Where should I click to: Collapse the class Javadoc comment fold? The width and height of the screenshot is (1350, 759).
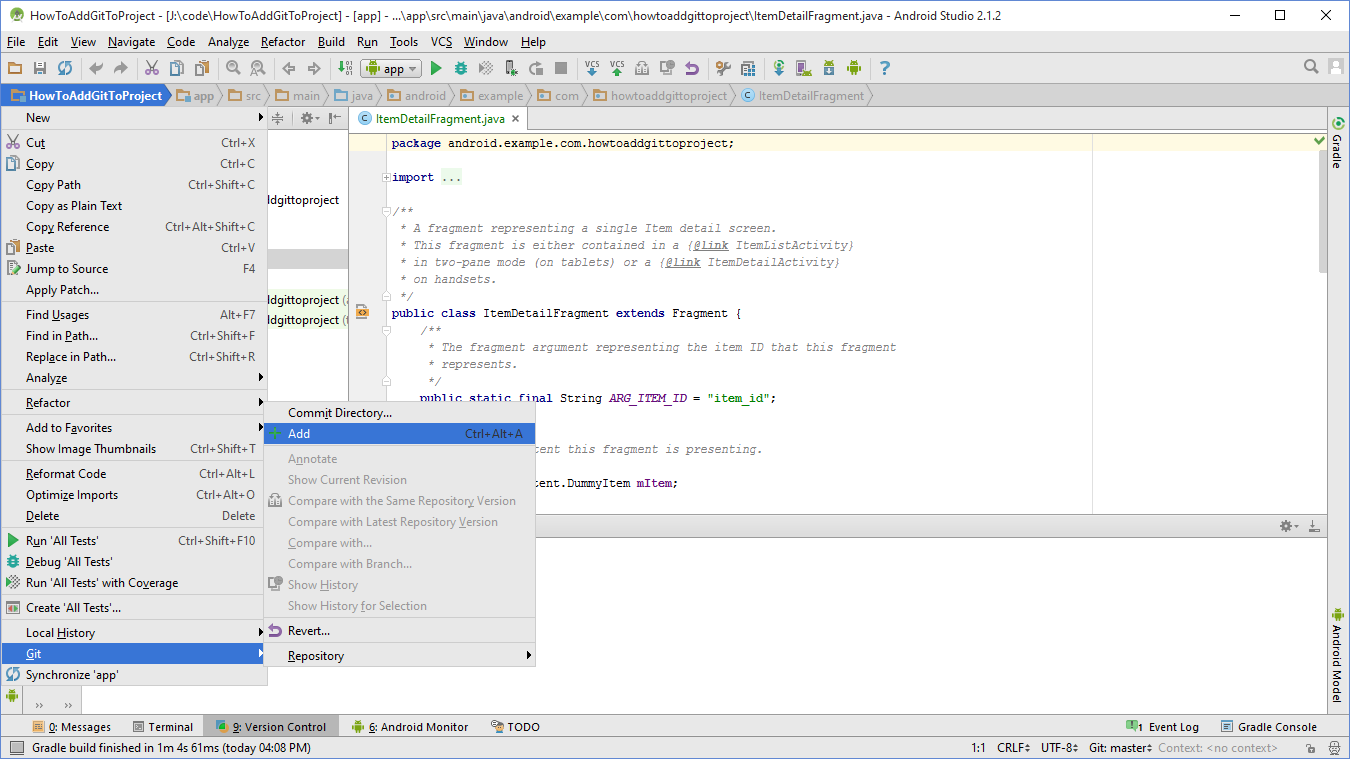(386, 211)
